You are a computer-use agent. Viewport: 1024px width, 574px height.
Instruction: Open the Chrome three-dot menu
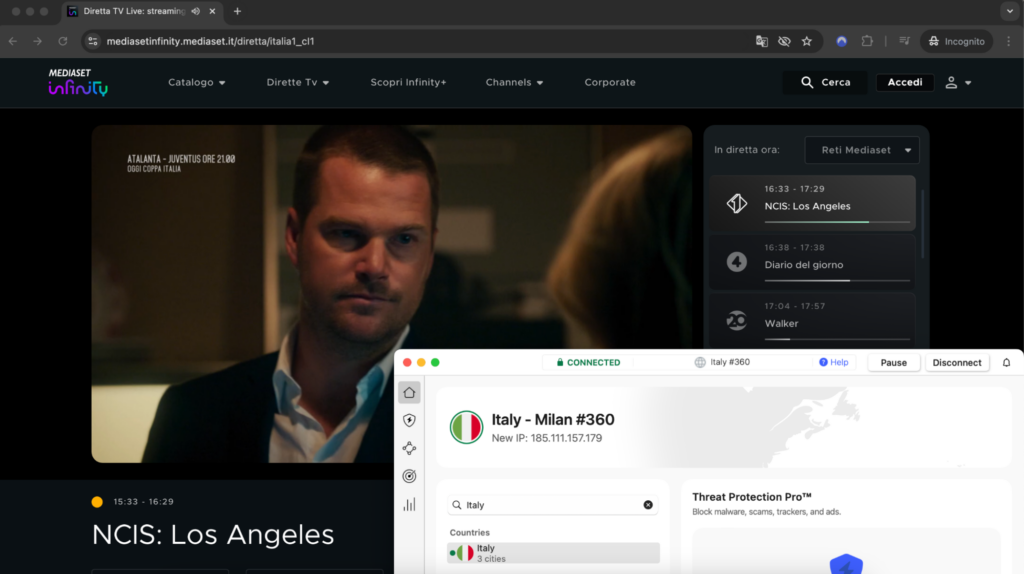tap(1009, 41)
